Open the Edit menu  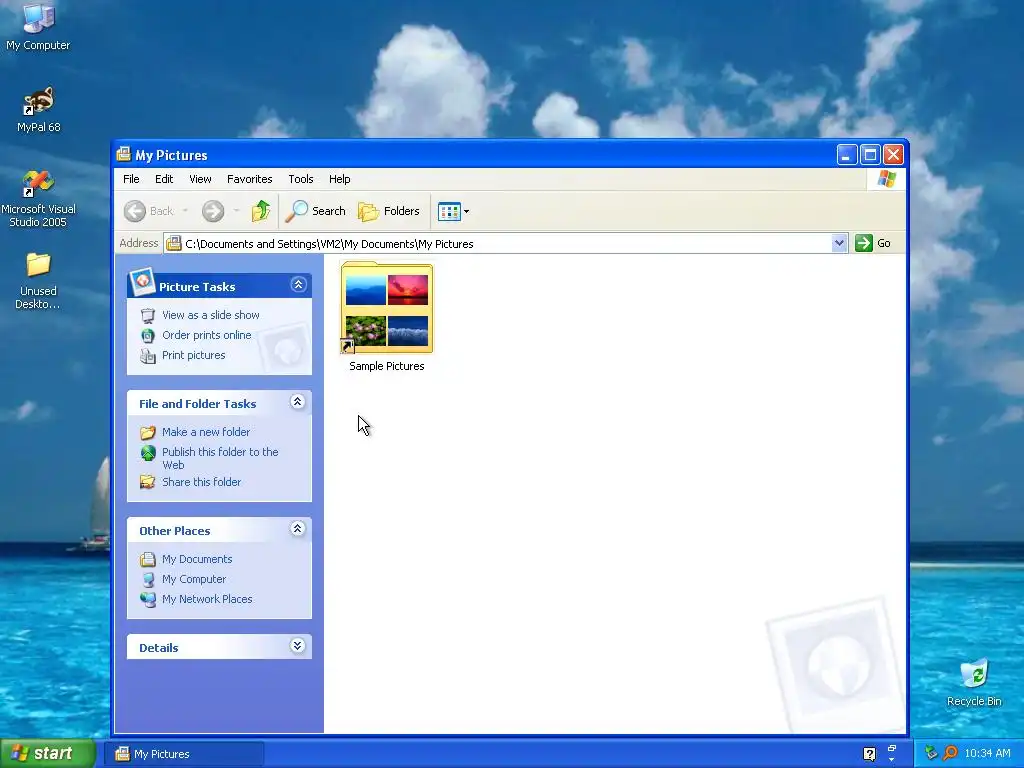[164, 179]
